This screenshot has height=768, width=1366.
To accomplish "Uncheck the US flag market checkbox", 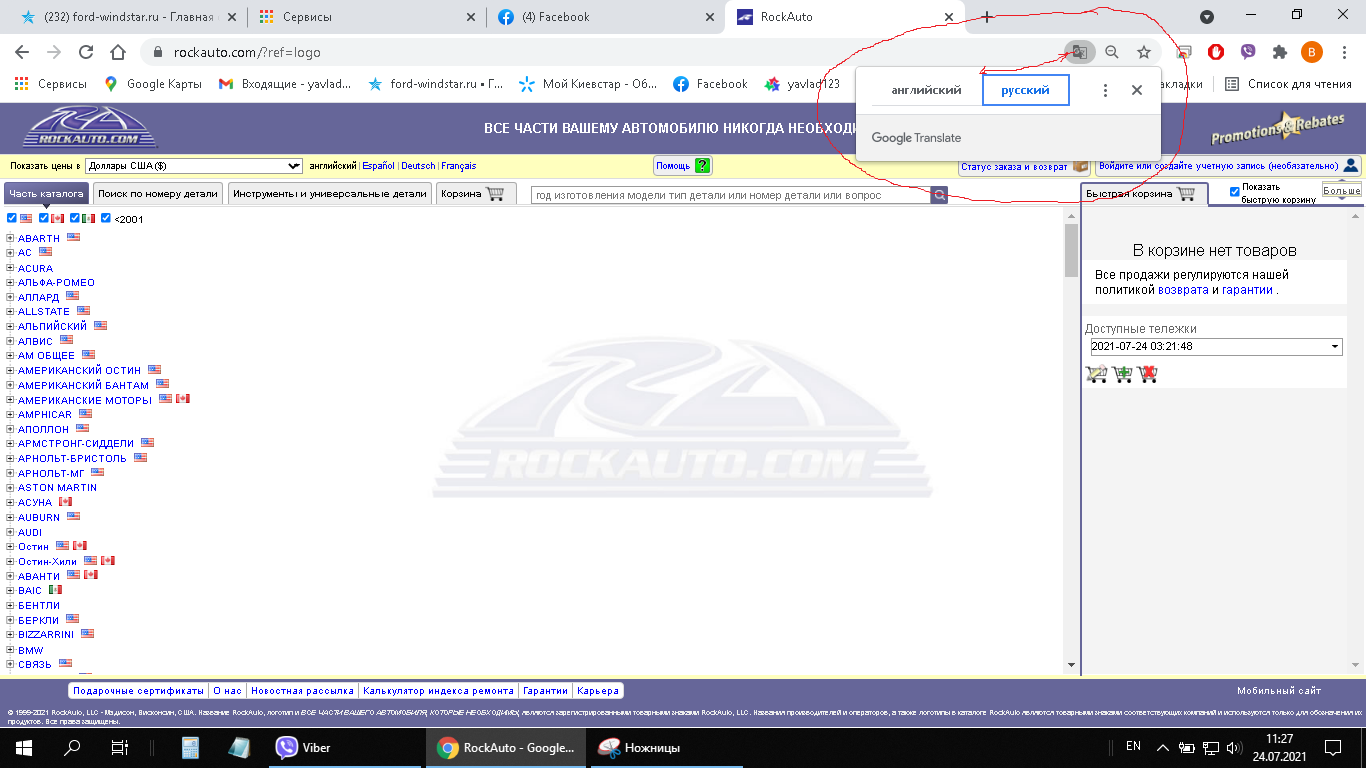I will [12, 218].
